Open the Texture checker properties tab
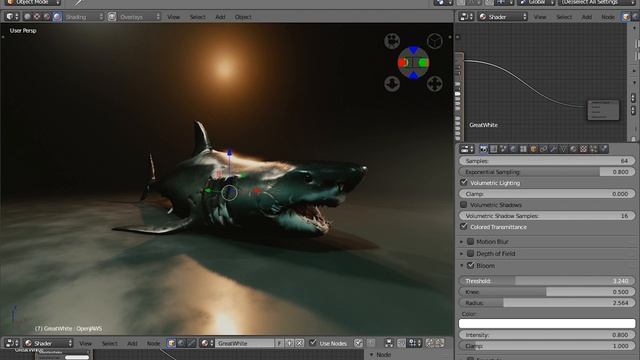 click(583, 149)
